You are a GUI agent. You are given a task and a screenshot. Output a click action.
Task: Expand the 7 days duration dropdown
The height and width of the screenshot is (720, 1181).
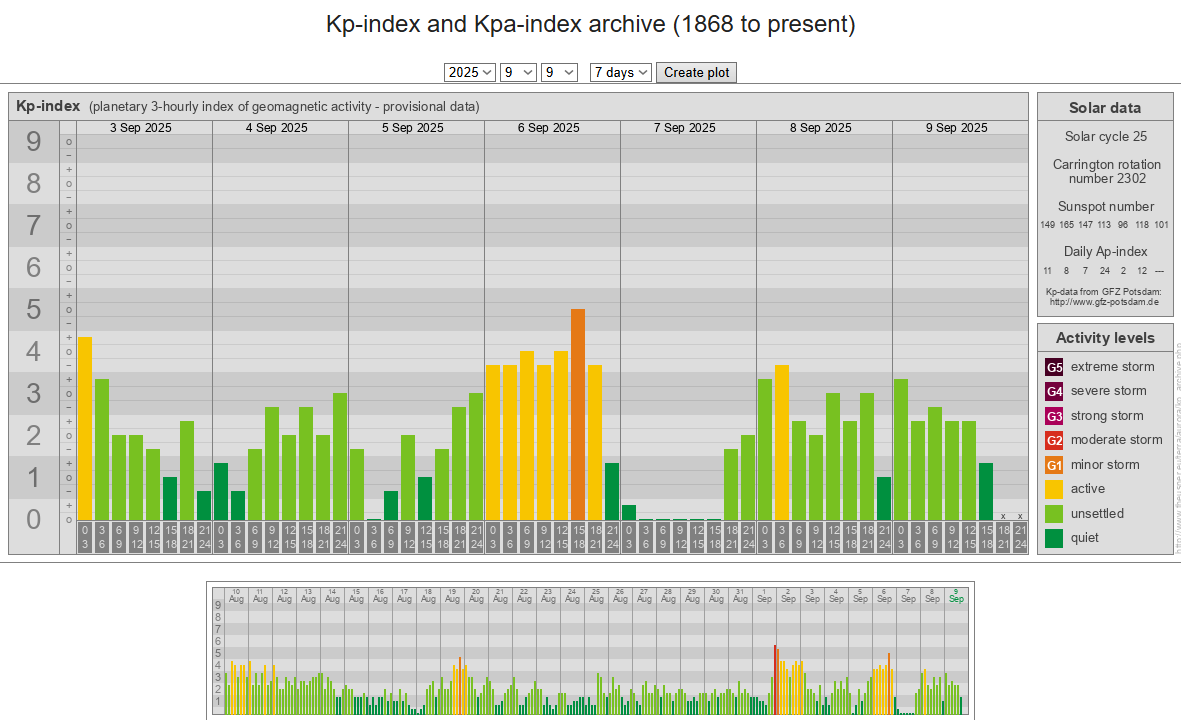tap(620, 72)
